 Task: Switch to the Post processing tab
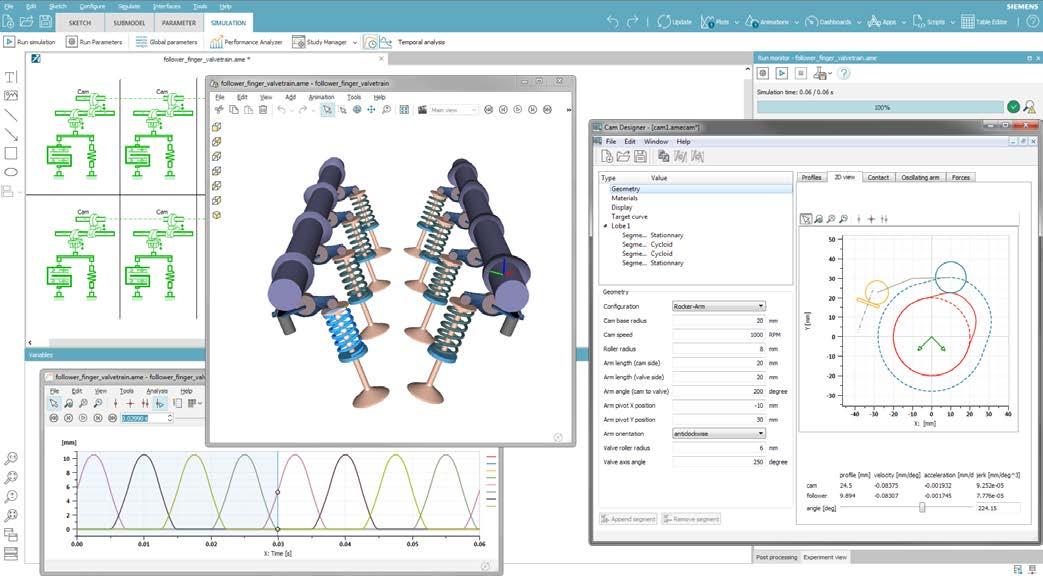point(776,557)
